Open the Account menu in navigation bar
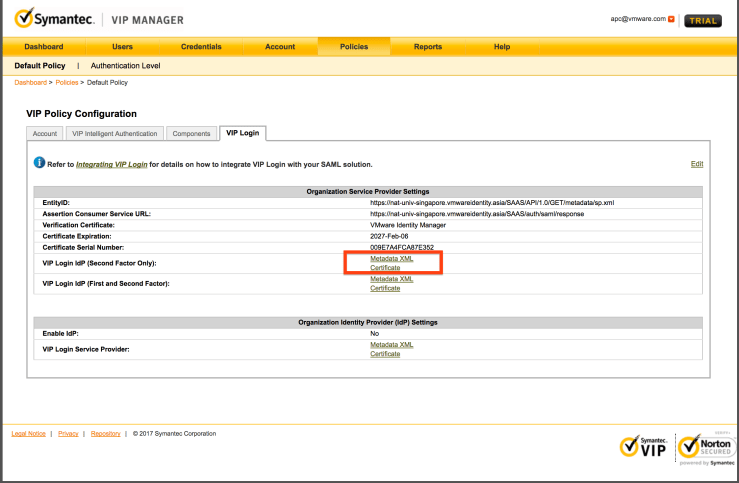 tap(280, 47)
